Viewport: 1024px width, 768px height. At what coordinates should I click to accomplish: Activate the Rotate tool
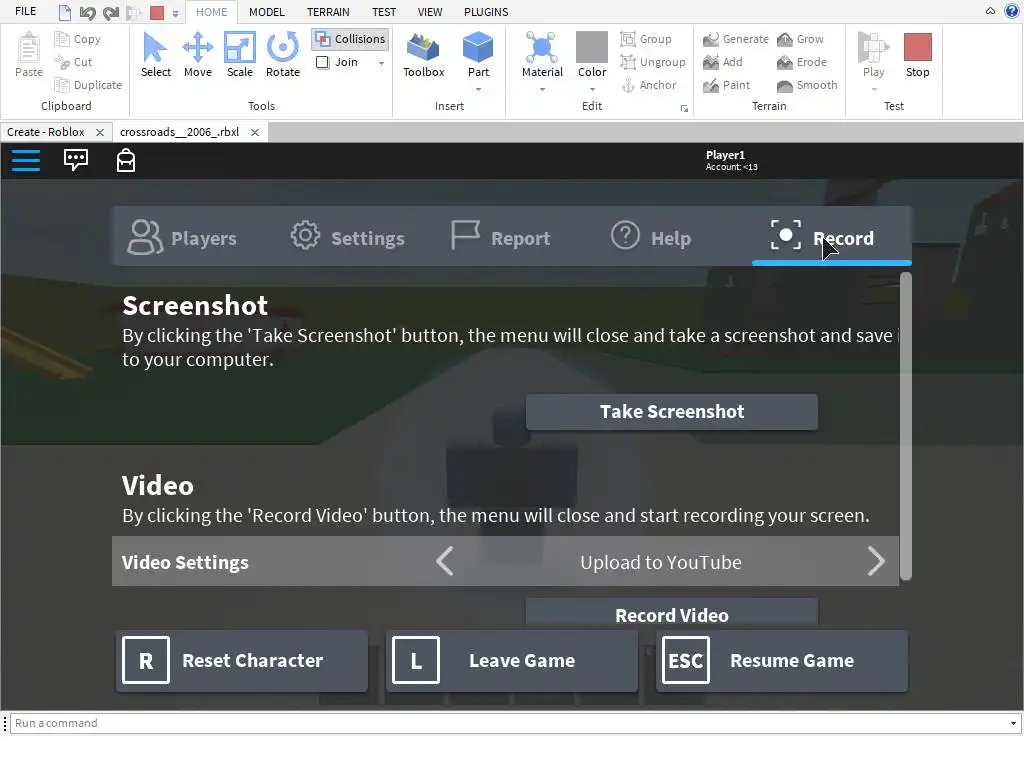tap(282, 55)
